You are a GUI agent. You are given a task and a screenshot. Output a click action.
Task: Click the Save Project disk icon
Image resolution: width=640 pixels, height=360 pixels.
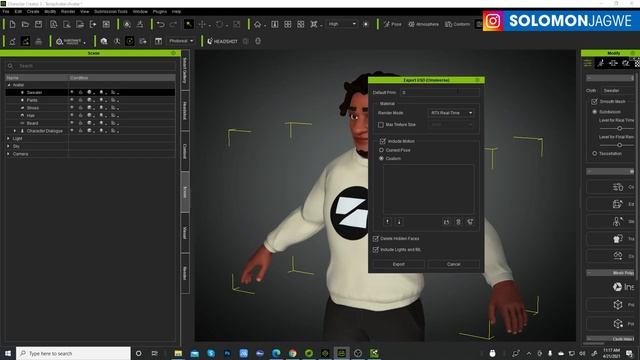coord(38,24)
